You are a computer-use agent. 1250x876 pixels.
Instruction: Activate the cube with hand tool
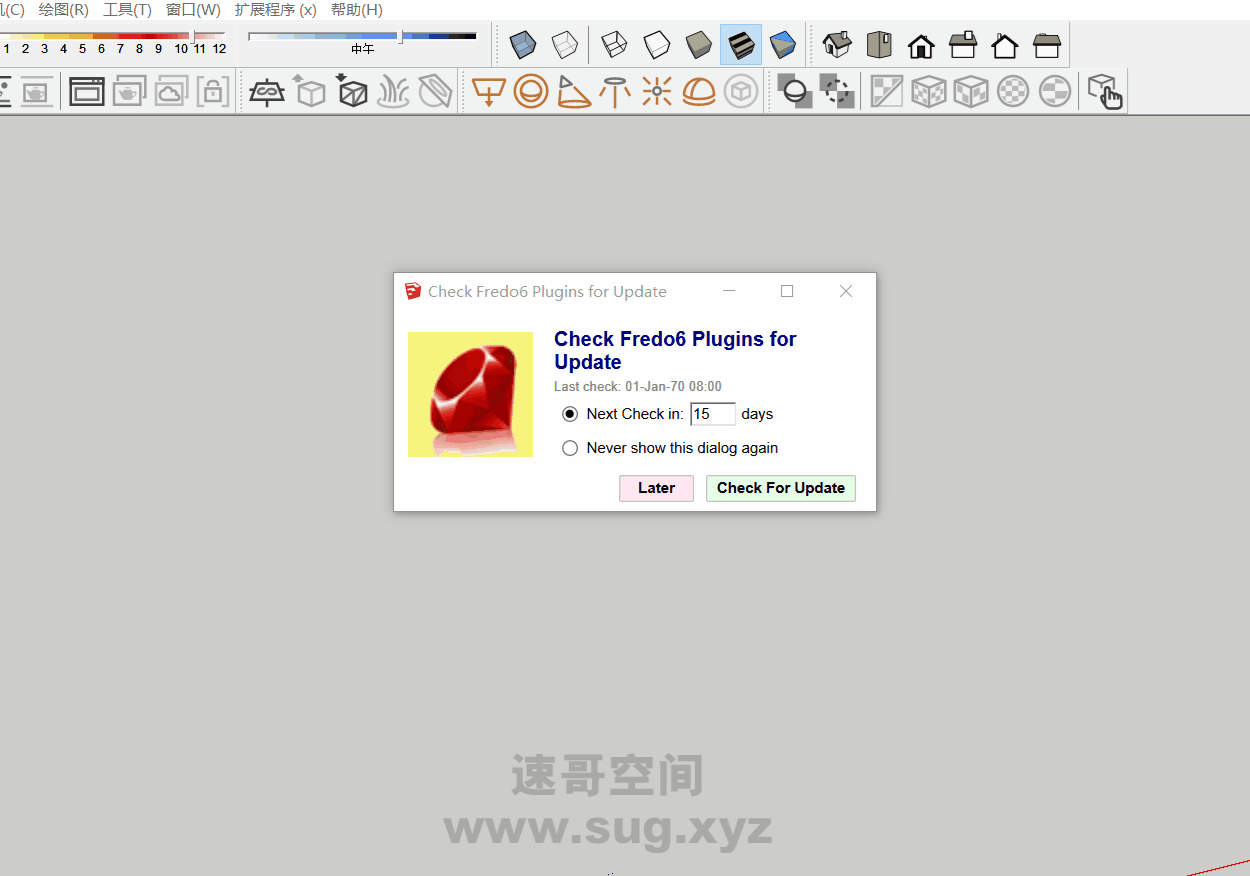tap(1105, 92)
